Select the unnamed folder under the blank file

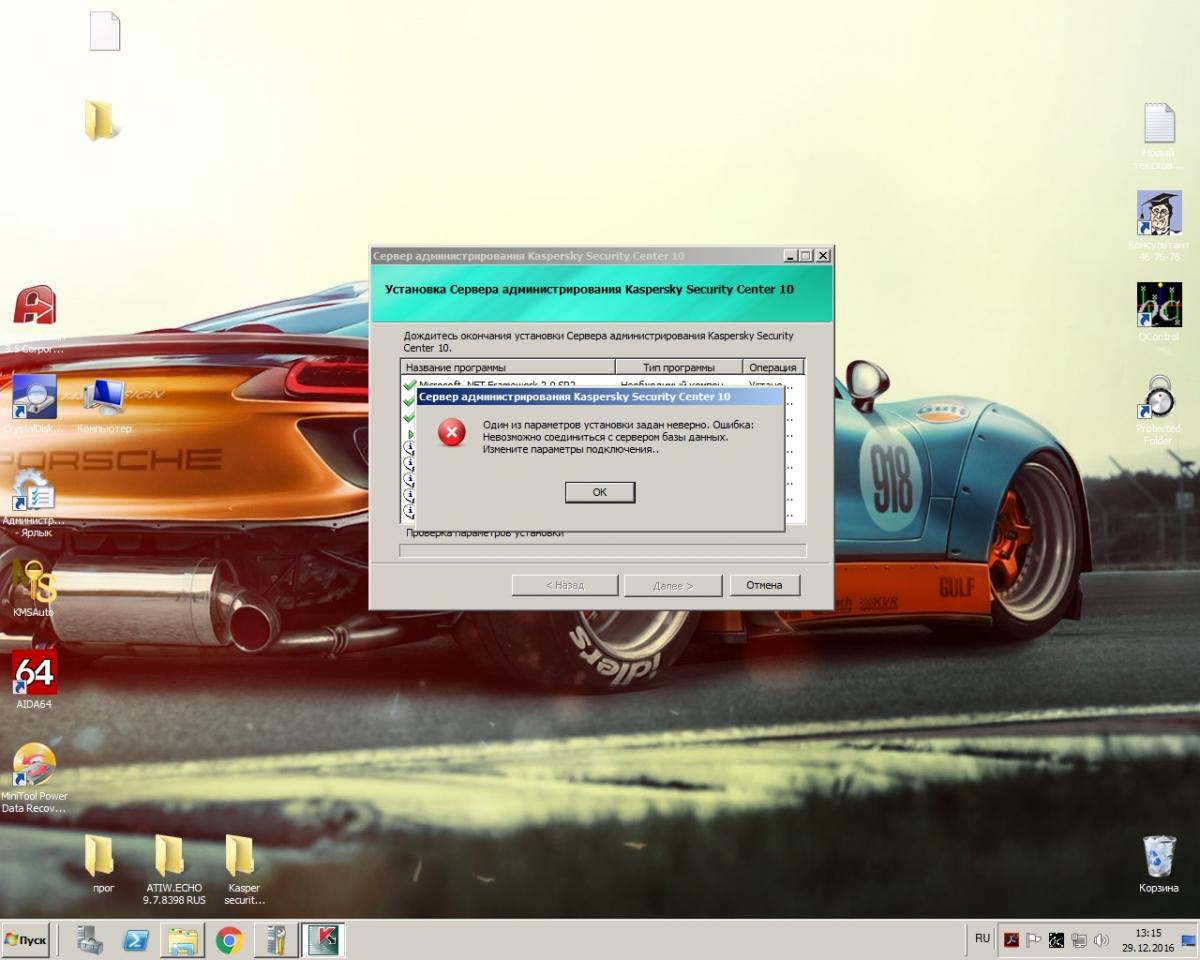100,120
